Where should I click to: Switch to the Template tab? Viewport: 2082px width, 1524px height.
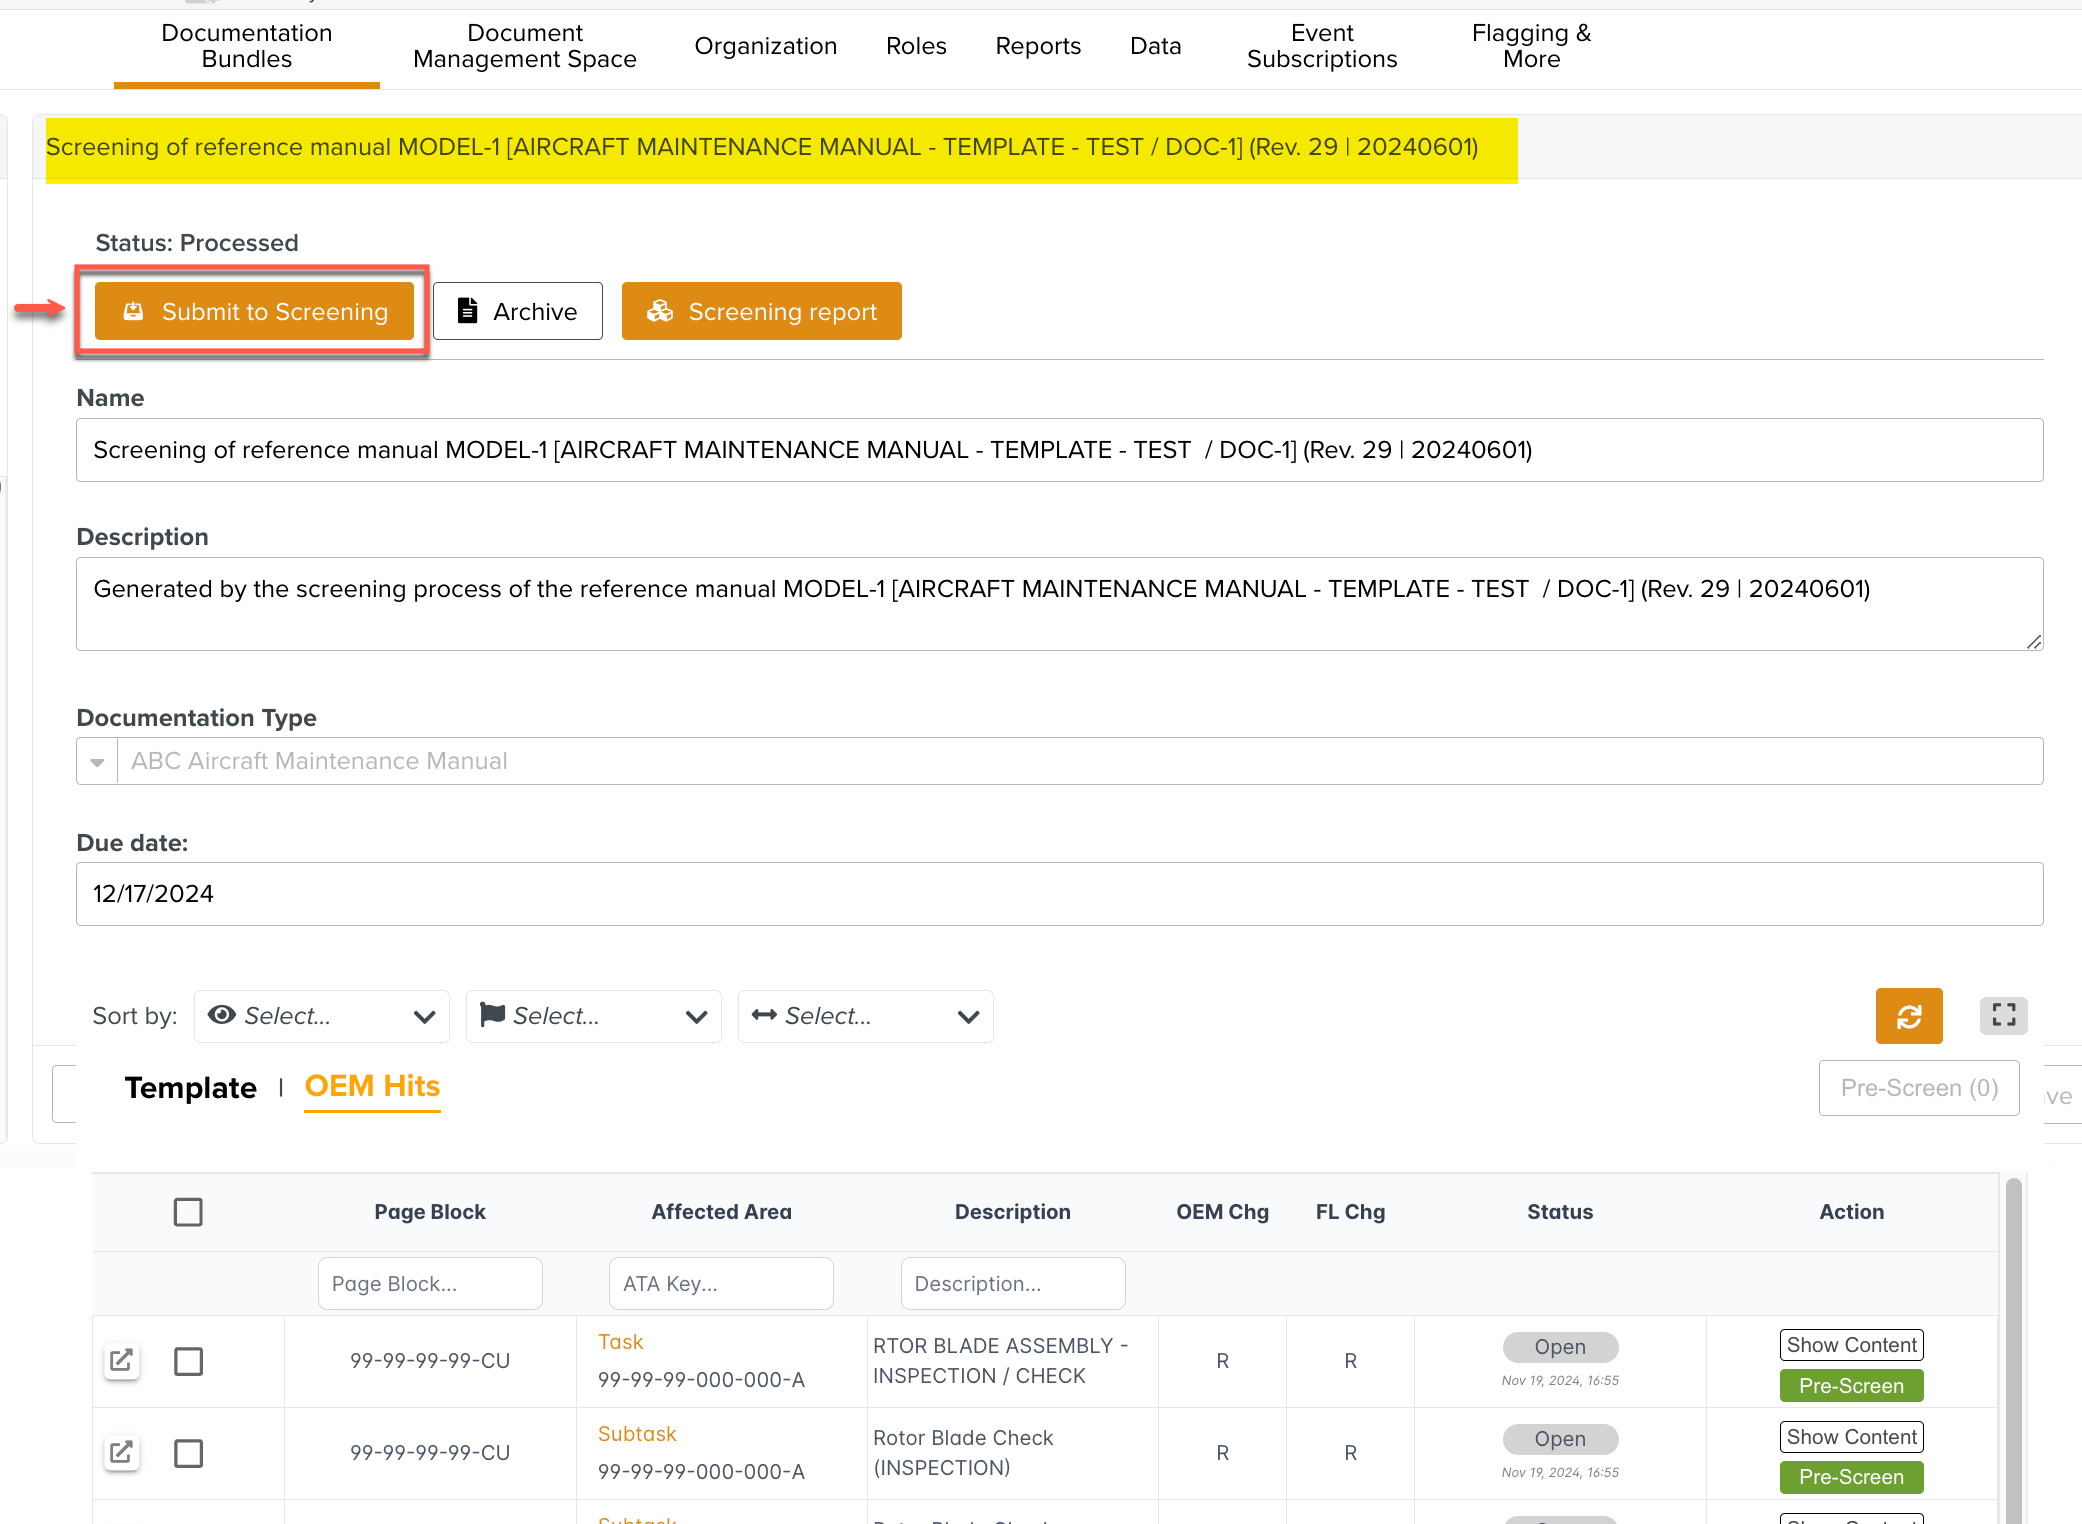tap(190, 1088)
